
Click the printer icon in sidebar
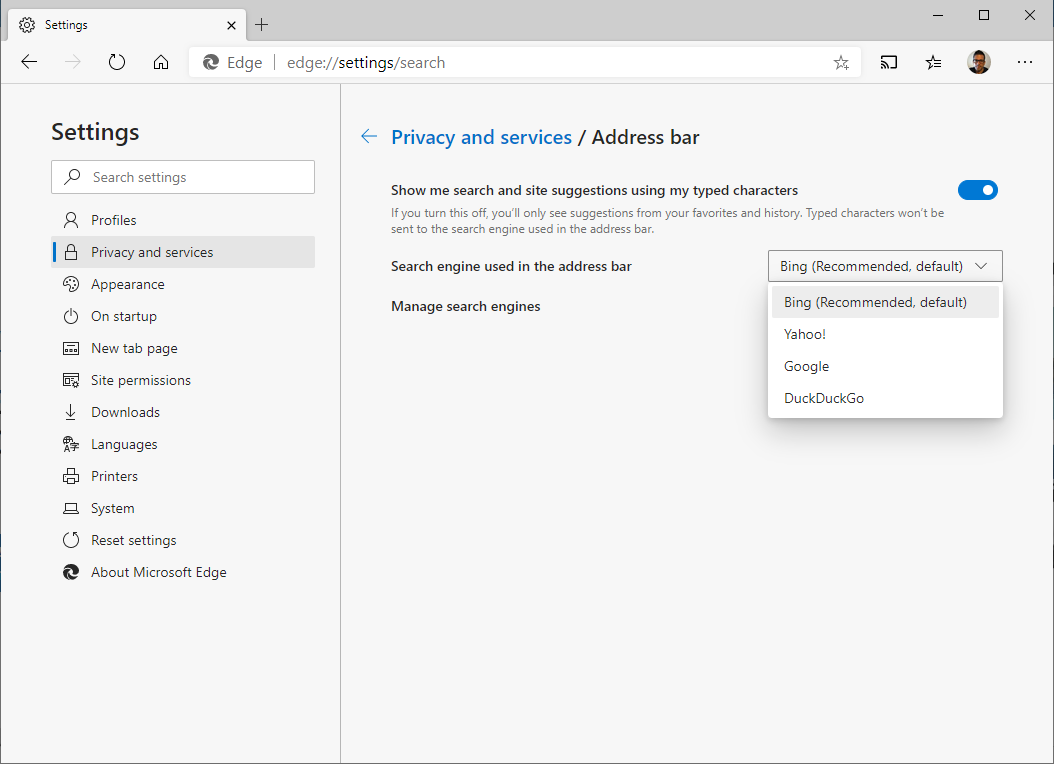pyautogui.click(x=71, y=476)
